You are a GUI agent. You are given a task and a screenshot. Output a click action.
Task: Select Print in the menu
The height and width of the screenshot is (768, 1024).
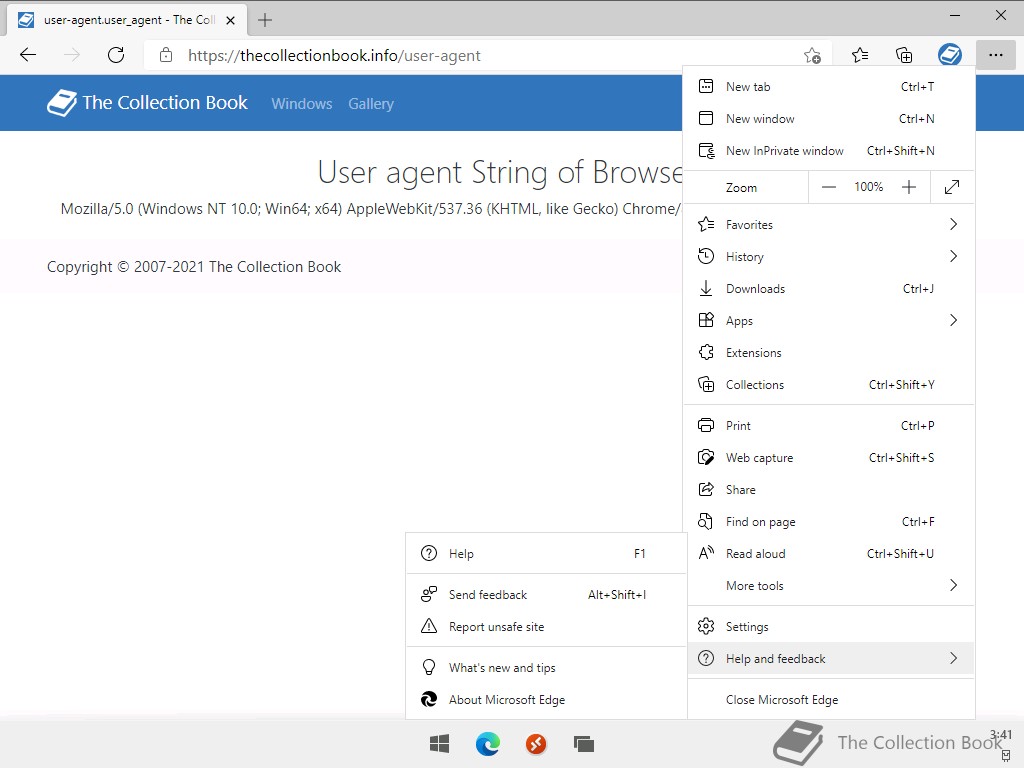click(829, 425)
